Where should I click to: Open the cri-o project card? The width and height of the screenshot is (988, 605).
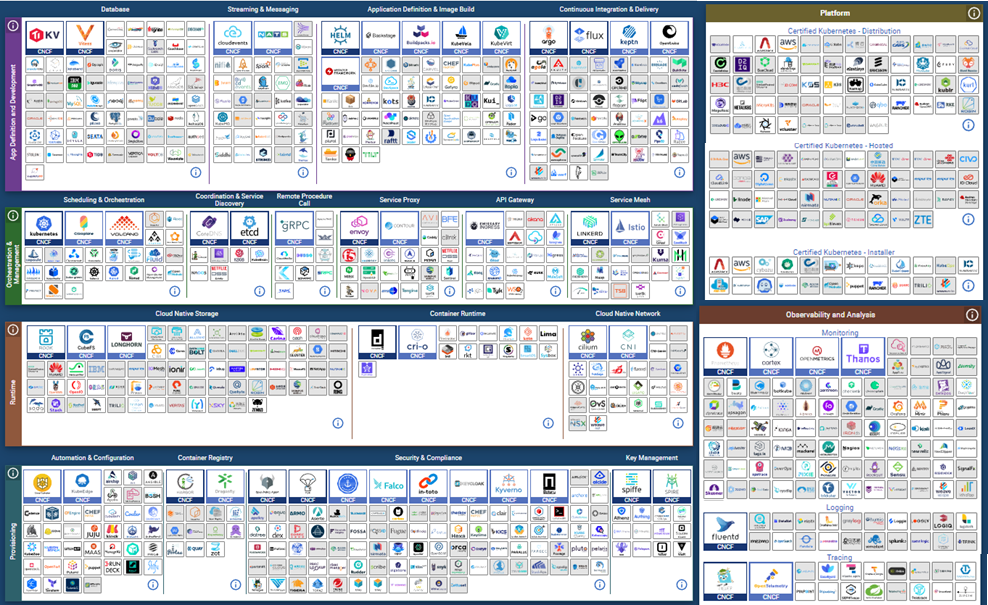tap(417, 342)
